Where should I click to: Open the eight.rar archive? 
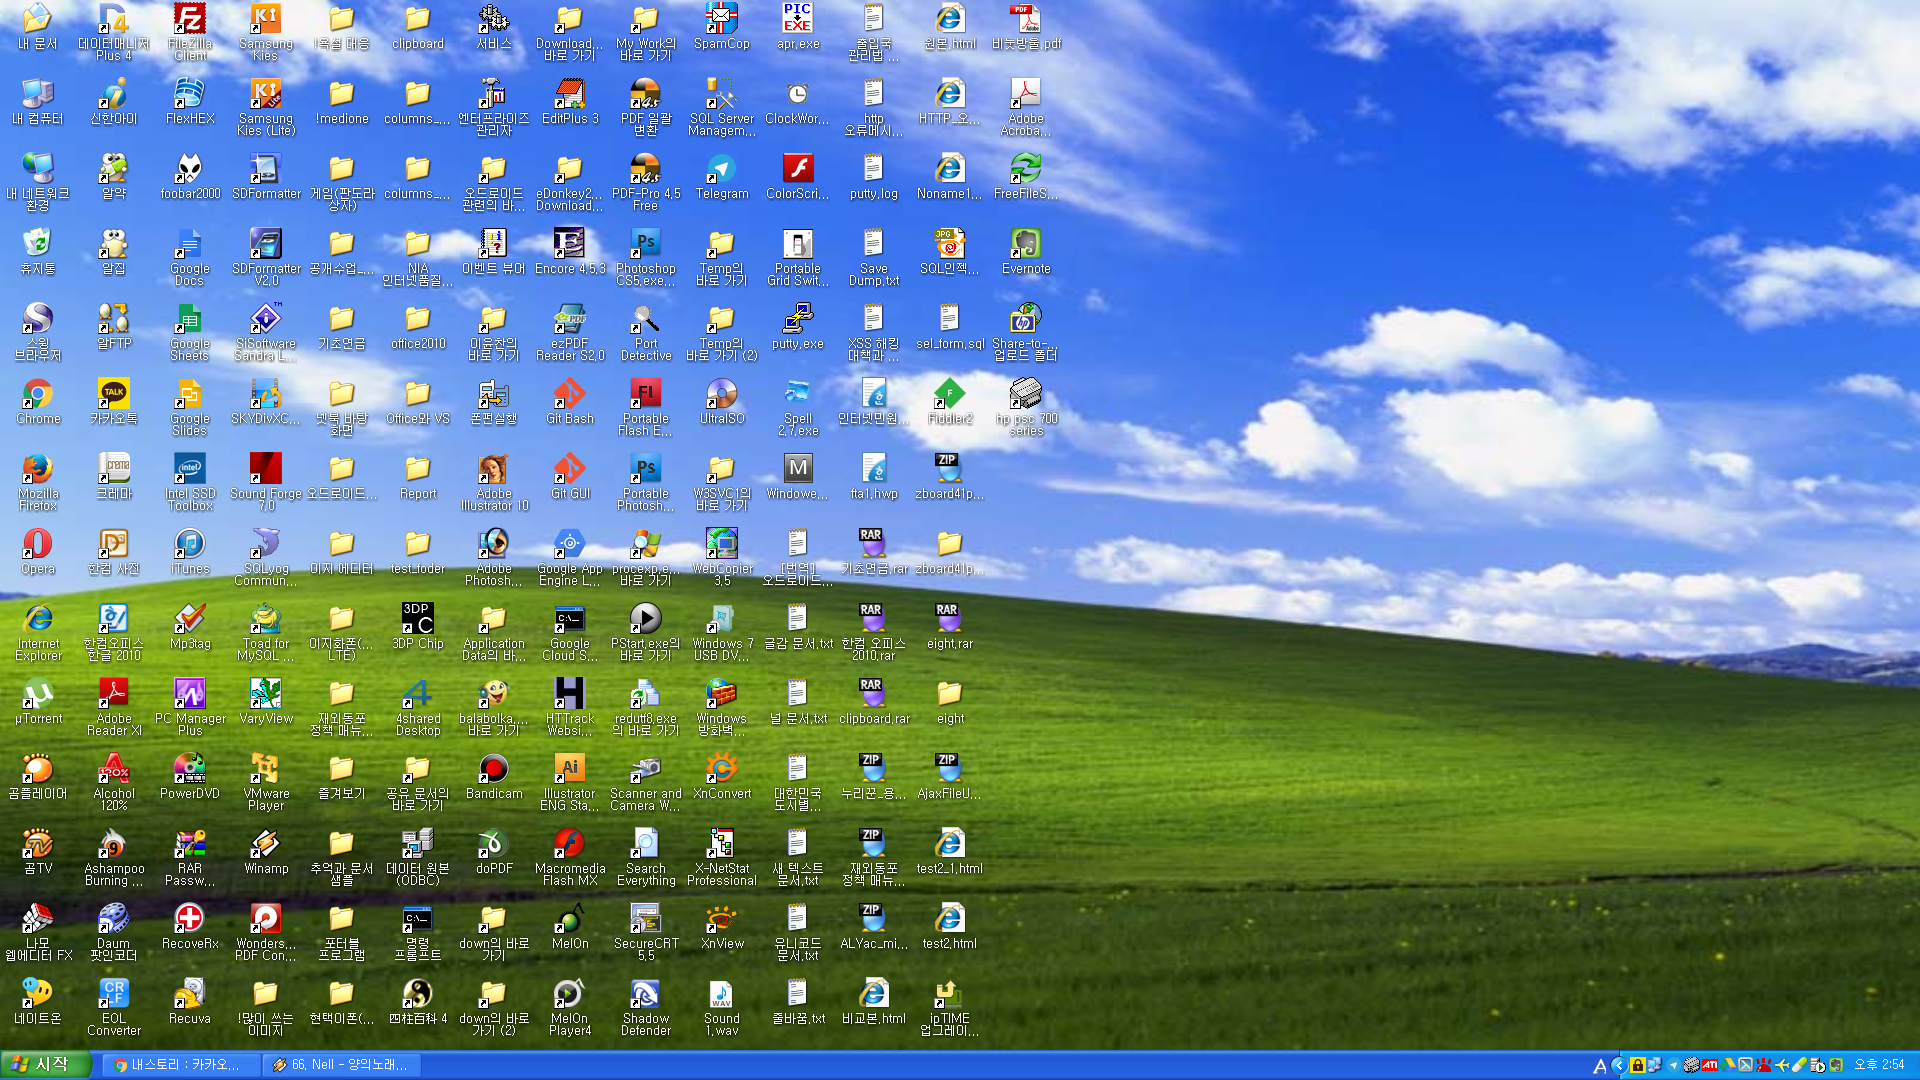pyautogui.click(x=950, y=626)
